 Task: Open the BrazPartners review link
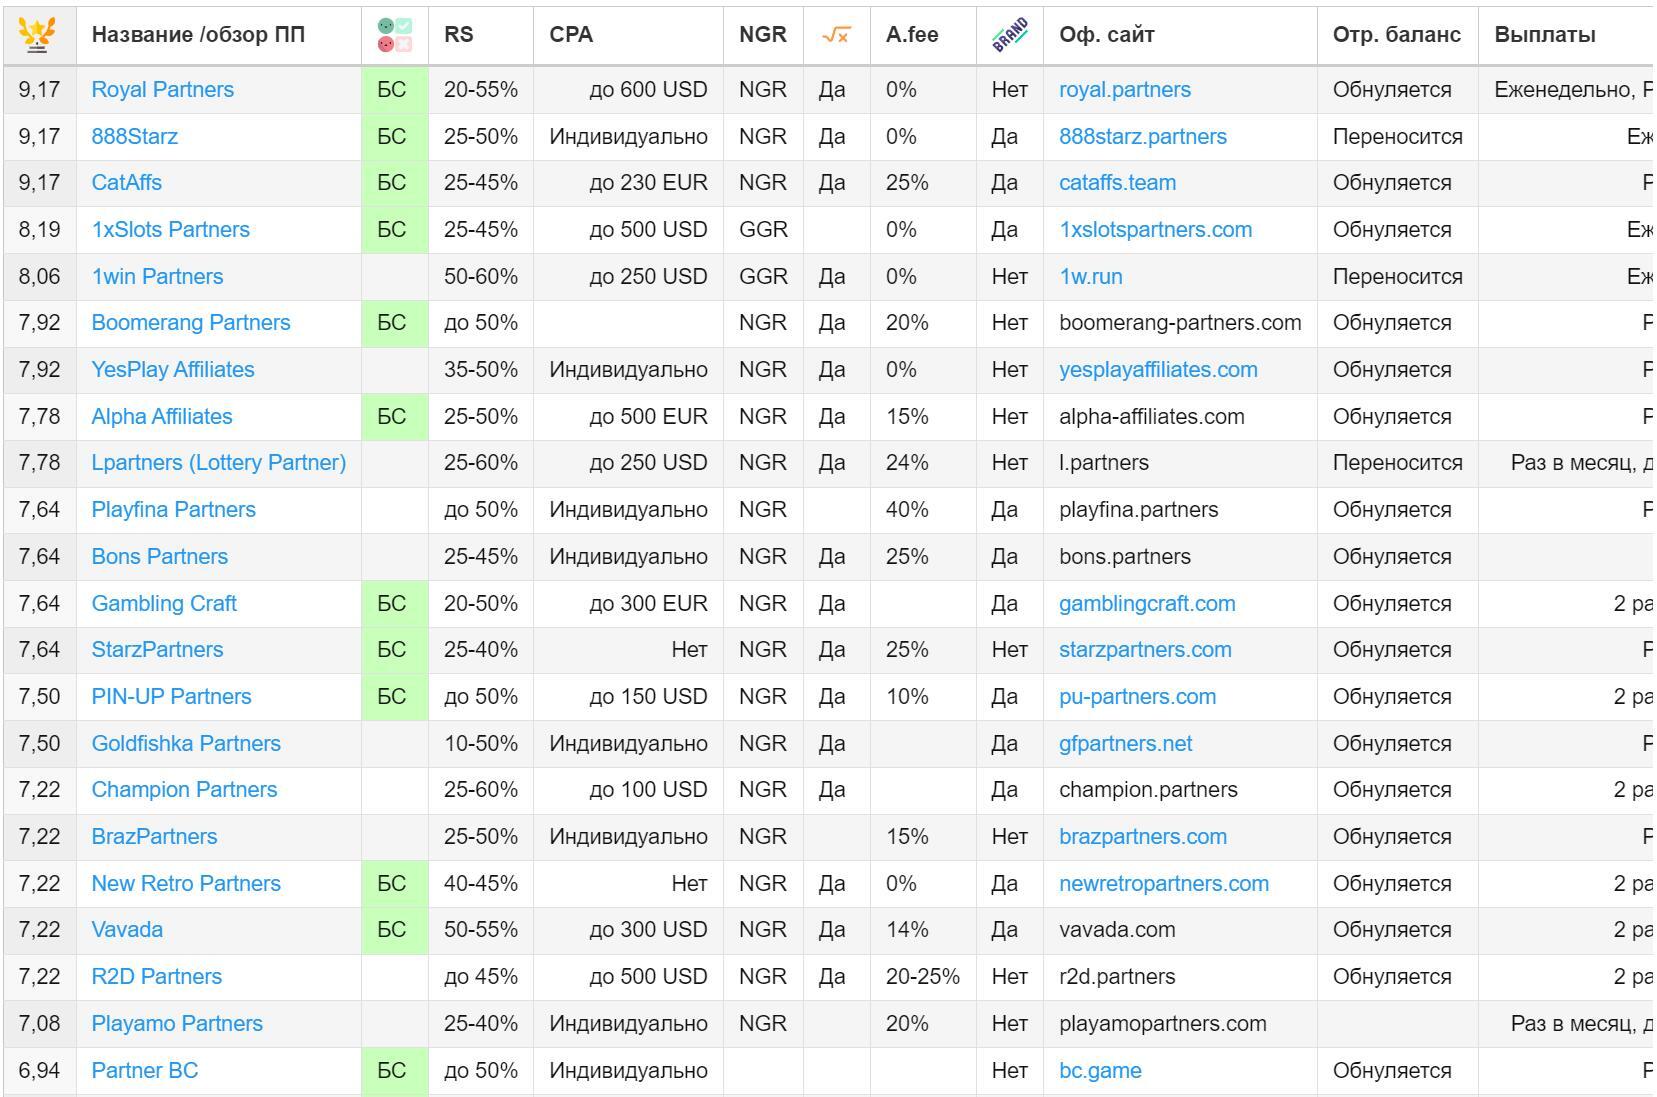(x=154, y=836)
